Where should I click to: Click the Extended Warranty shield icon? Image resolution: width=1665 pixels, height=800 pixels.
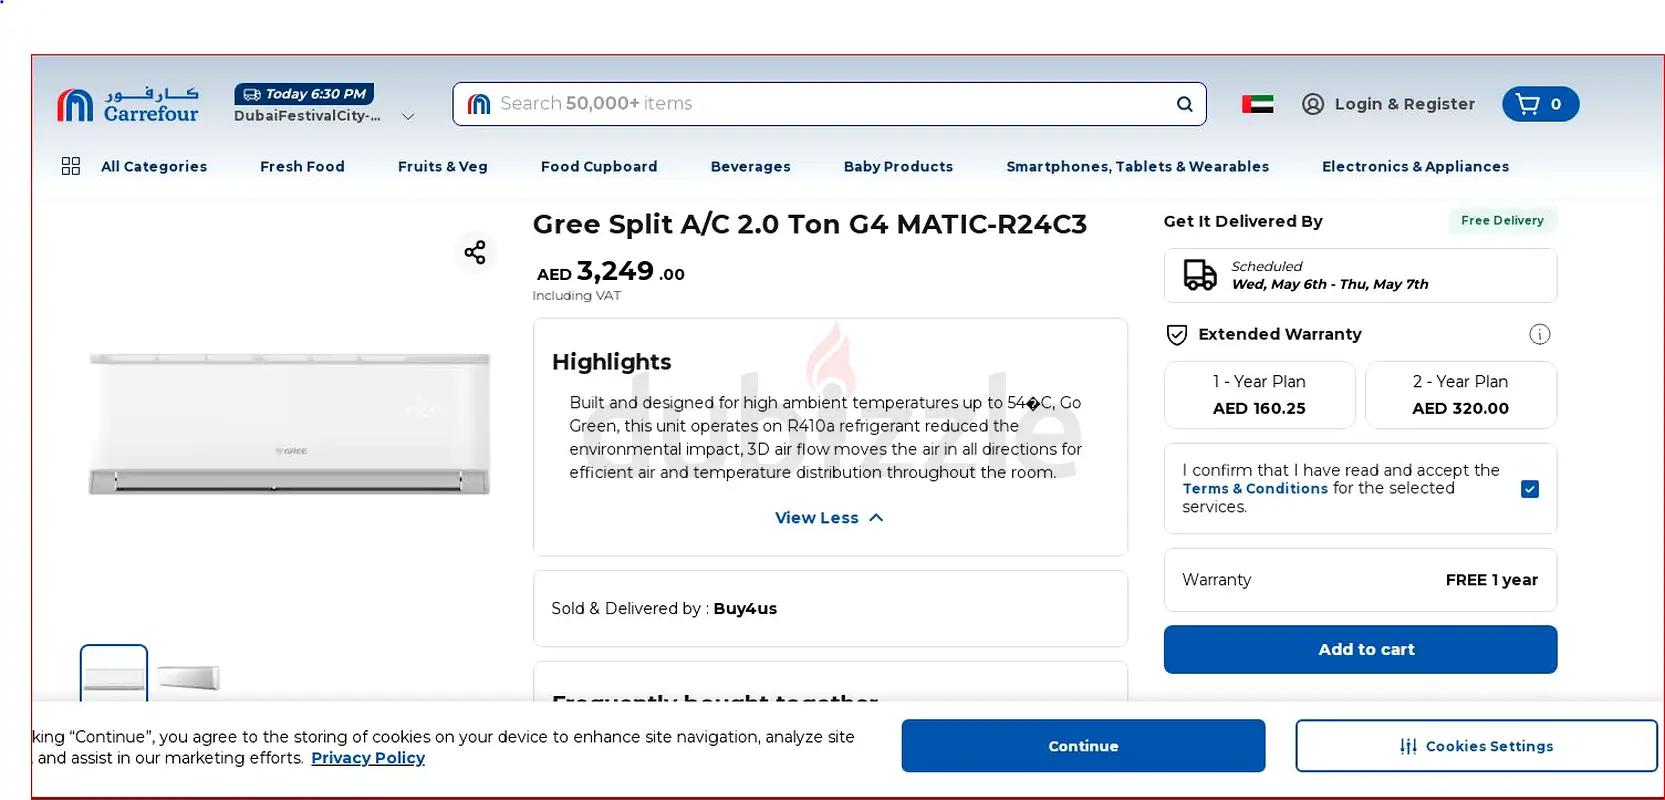[1177, 335]
